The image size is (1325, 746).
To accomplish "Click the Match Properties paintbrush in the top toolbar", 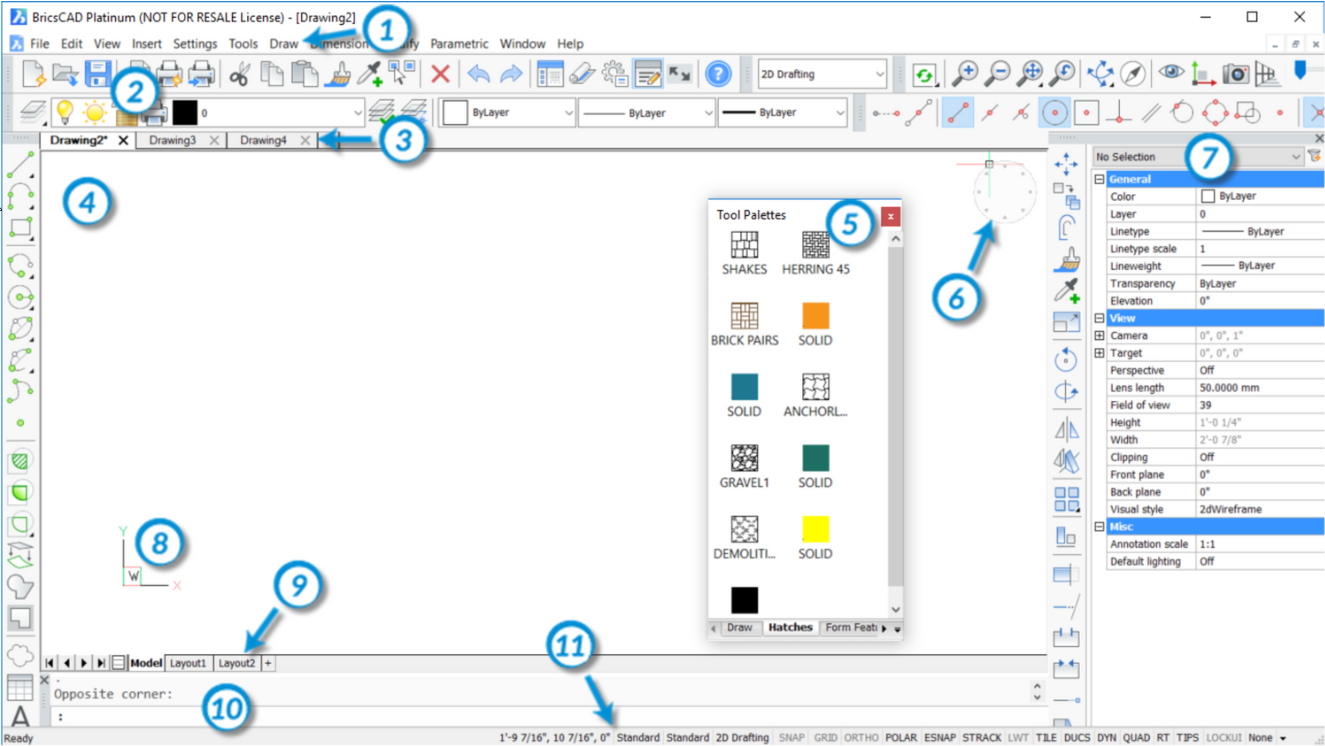I will [x=338, y=74].
